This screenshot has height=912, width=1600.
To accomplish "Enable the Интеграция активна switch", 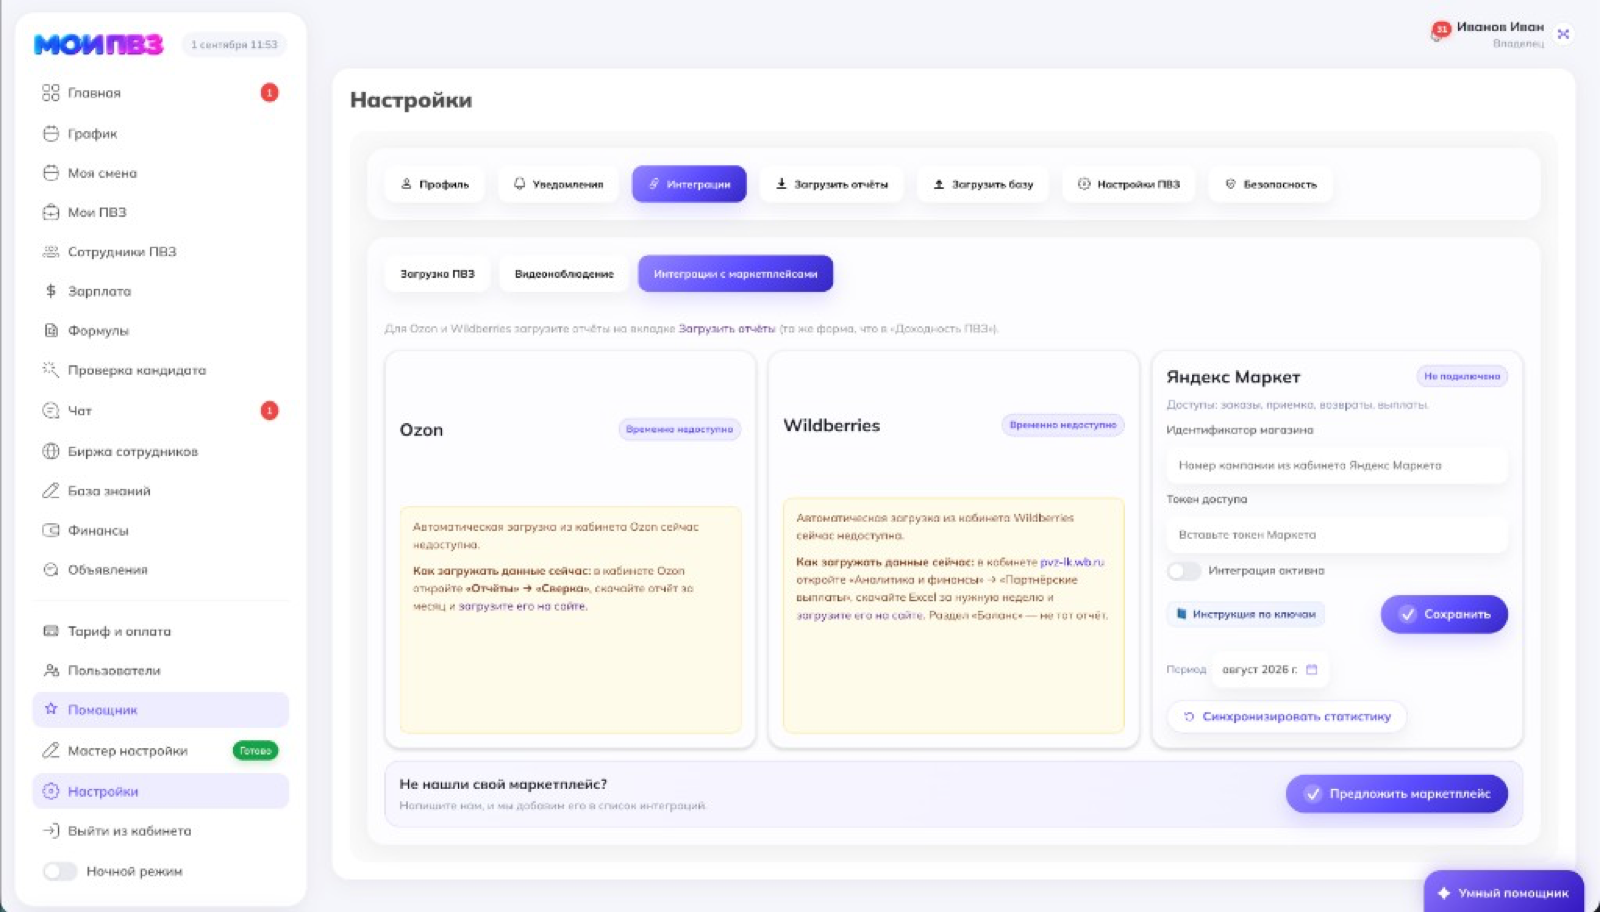I will point(1184,571).
